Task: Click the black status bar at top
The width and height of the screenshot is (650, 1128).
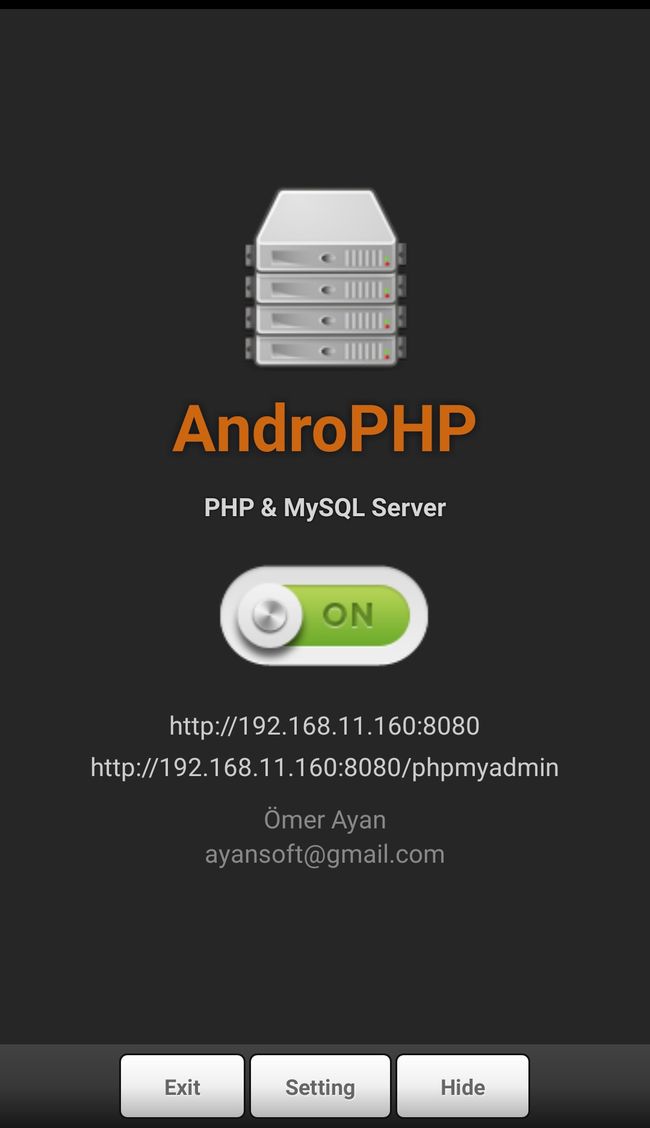Action: (x=325, y=4)
